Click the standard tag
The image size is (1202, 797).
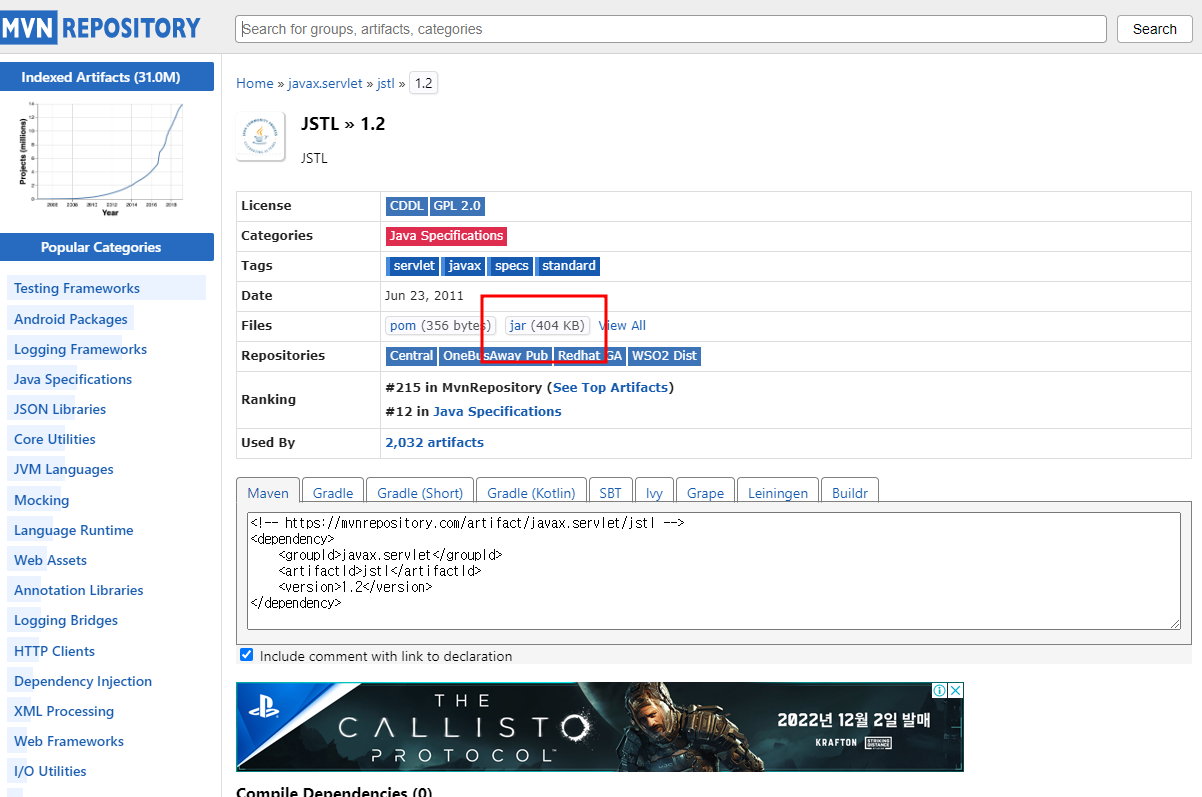[x=568, y=266]
